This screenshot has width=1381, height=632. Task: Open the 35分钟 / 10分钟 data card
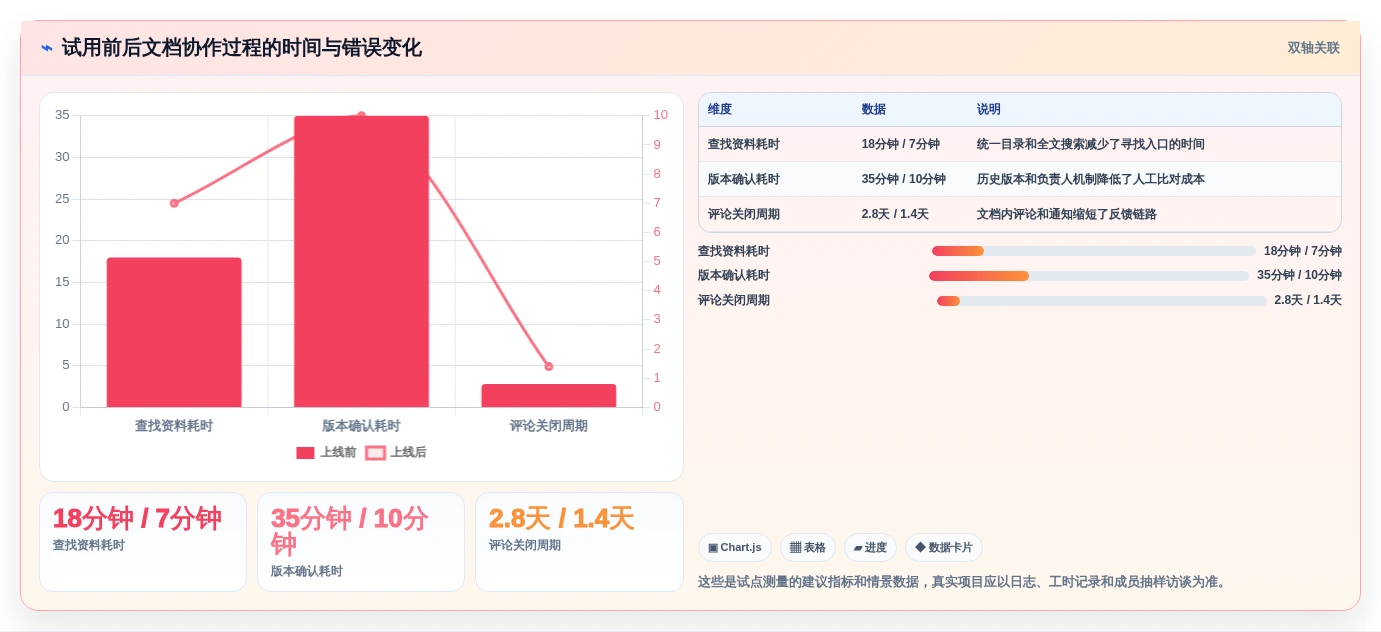(x=361, y=542)
